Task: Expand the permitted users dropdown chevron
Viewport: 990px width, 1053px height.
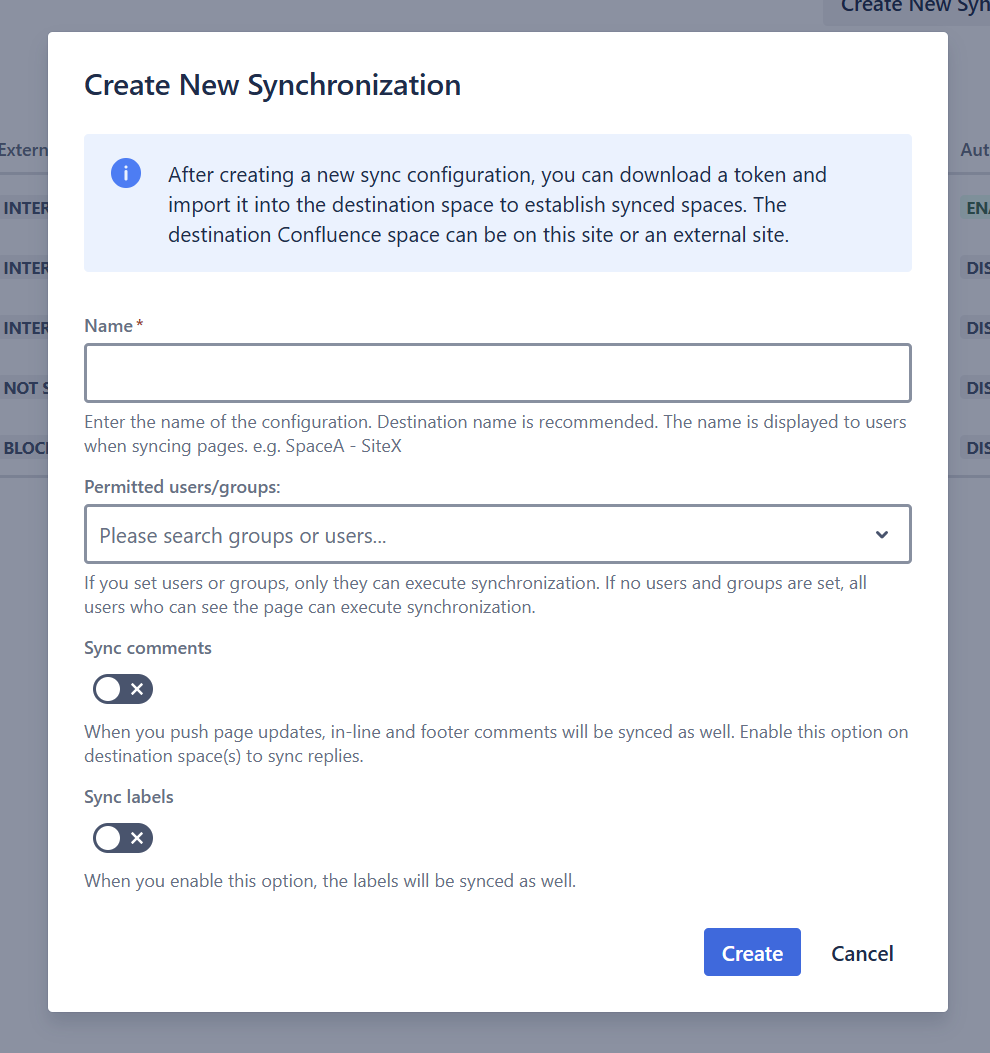Action: (882, 534)
